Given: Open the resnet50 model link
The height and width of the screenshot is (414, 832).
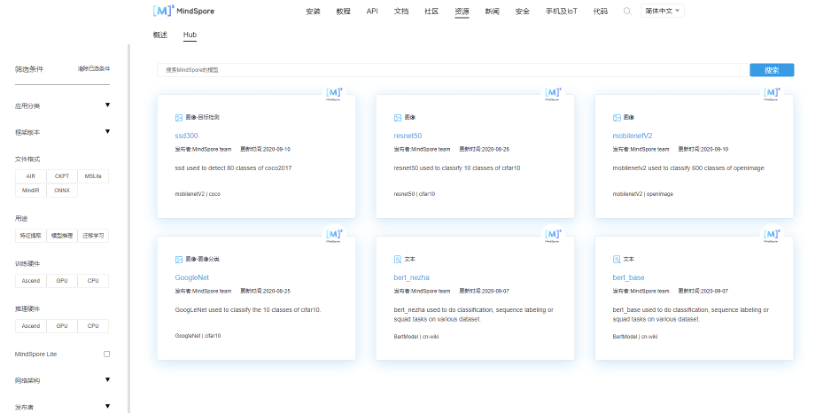Looking at the screenshot, I should click(x=408, y=136).
